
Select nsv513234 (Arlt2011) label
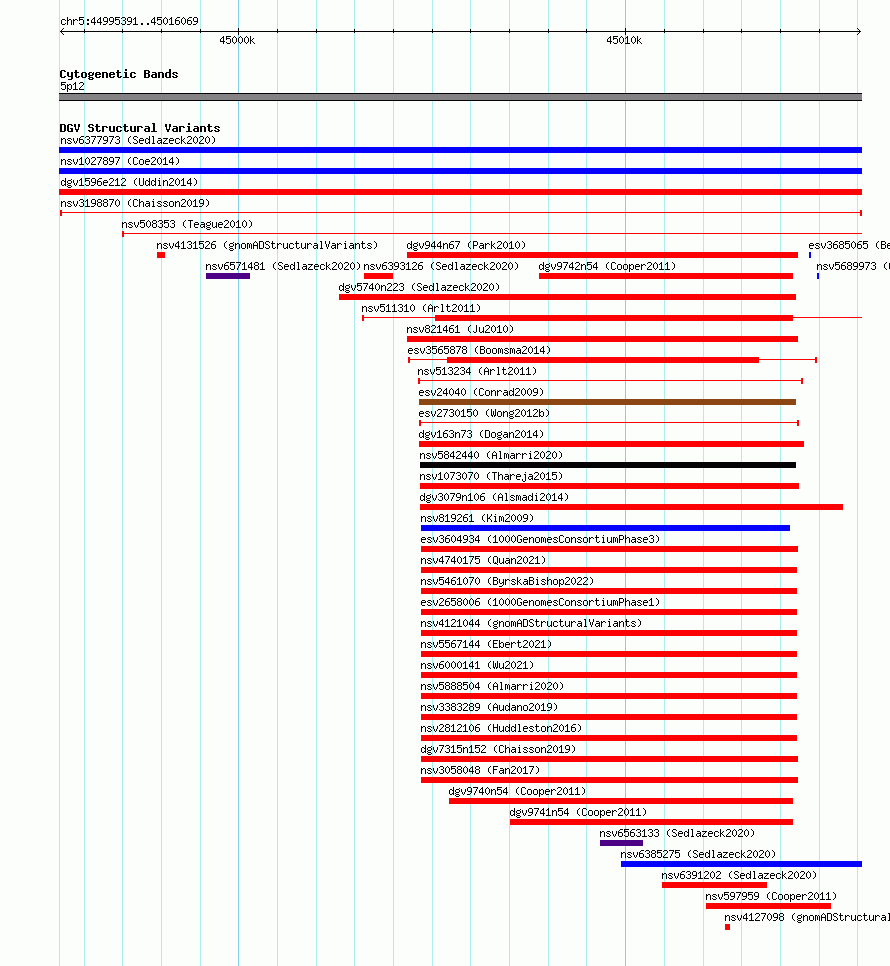(477, 370)
